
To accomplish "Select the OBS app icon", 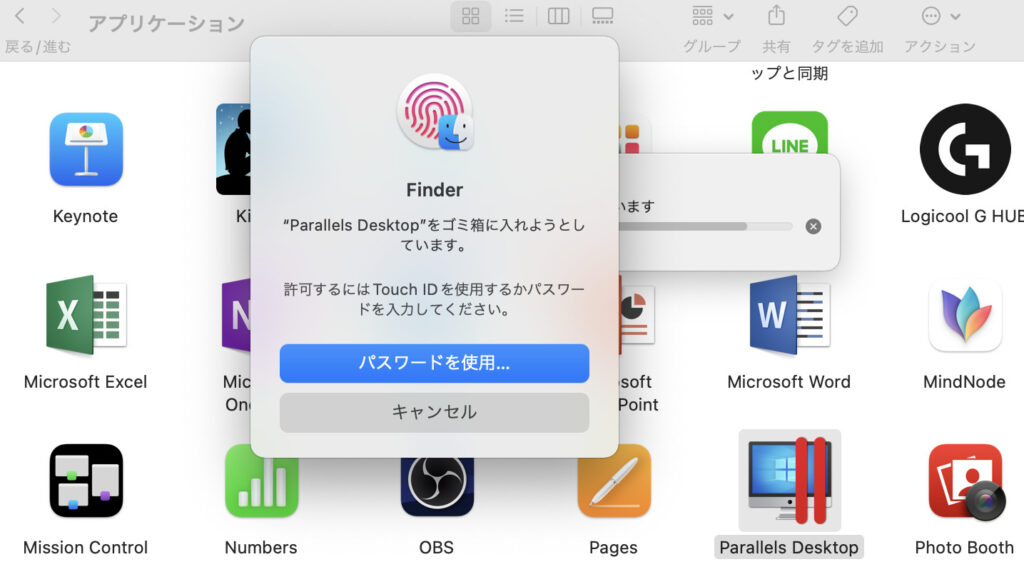I will pyautogui.click(x=437, y=487).
